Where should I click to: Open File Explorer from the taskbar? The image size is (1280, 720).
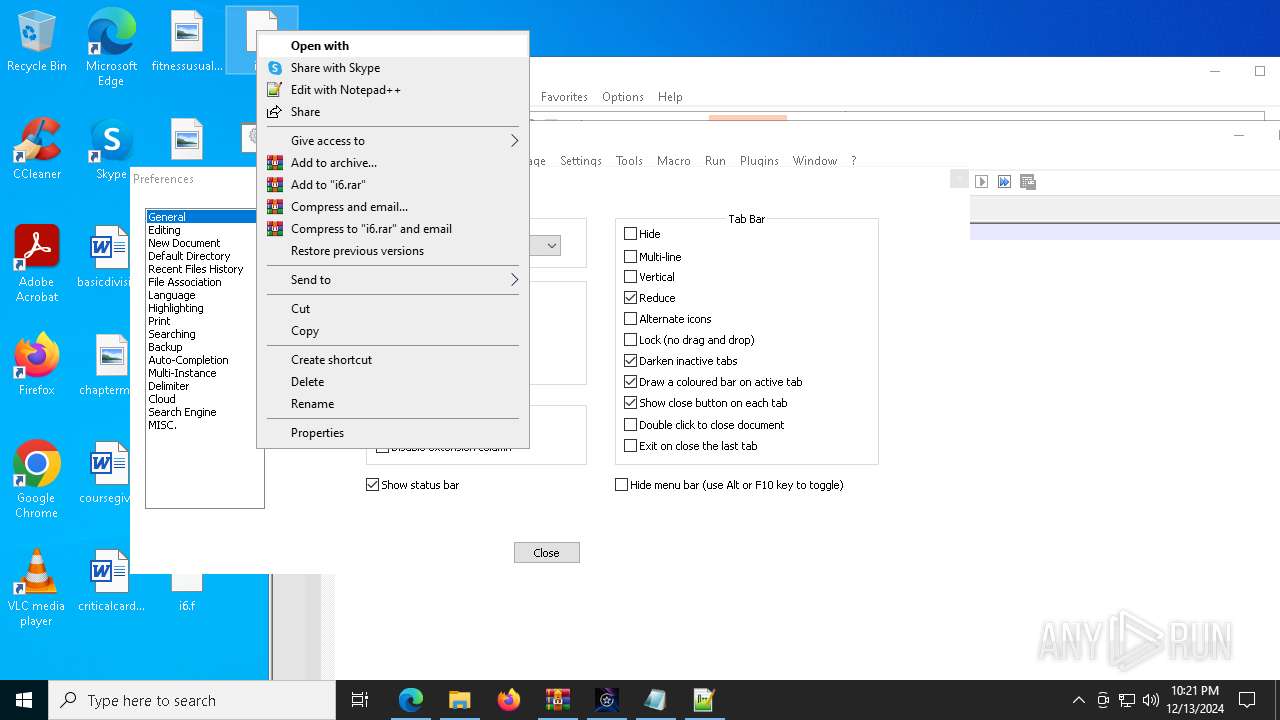[x=459, y=700]
